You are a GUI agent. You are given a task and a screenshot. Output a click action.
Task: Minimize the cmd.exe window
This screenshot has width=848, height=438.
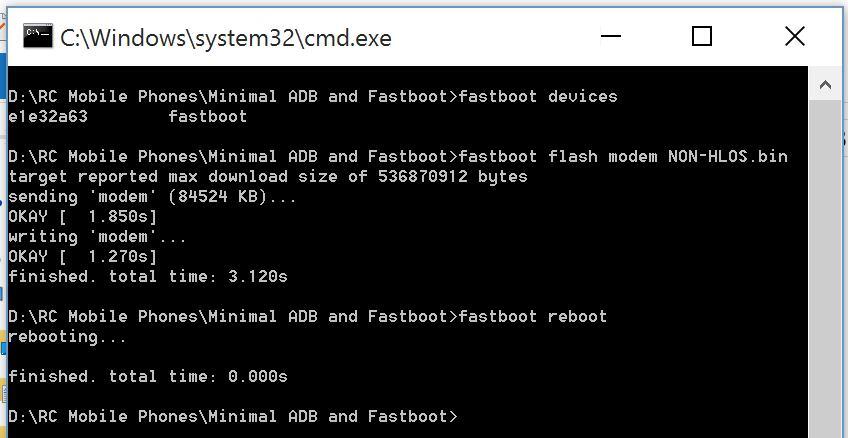(x=611, y=37)
